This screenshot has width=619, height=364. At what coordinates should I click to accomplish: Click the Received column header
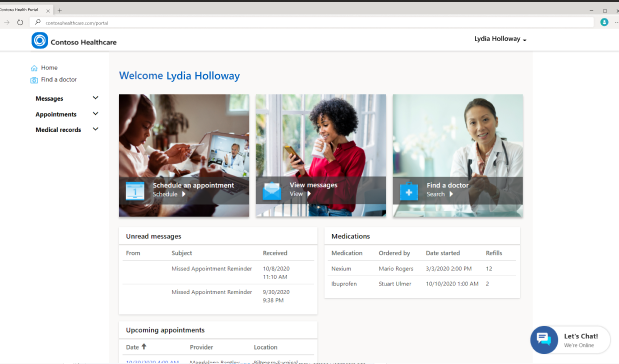point(275,253)
